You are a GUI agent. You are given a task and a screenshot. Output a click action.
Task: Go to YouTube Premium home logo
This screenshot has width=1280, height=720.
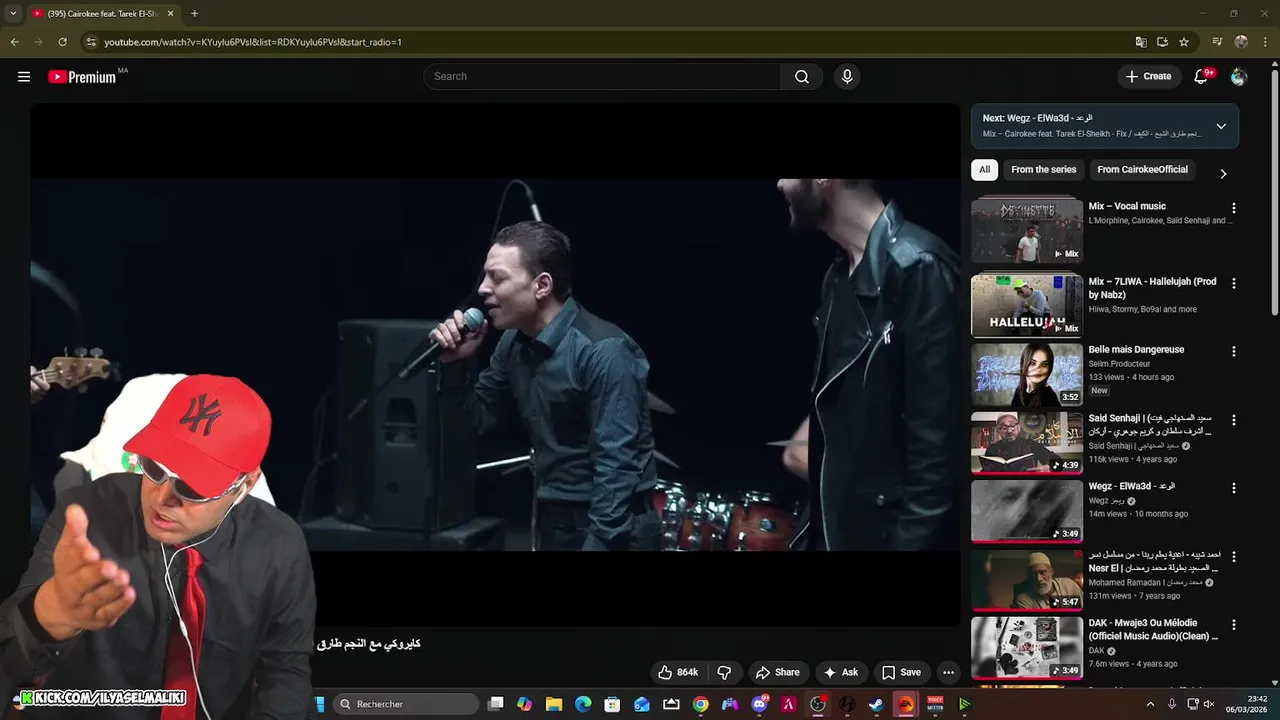click(83, 77)
